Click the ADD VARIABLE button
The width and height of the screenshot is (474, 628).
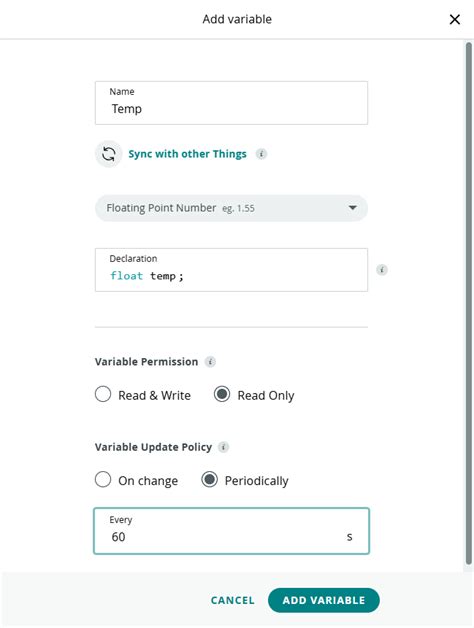pos(324,600)
